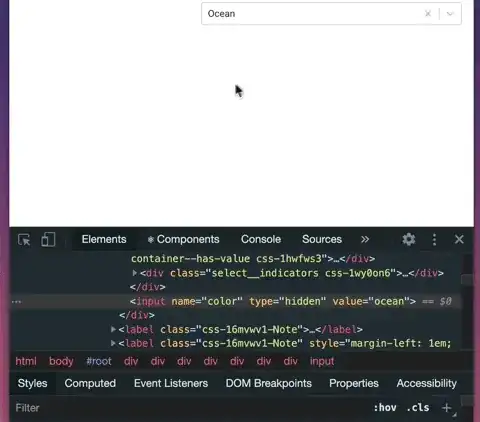The height and width of the screenshot is (422, 480).
Task: Expand the label node with margin-left style
Action: tap(113, 343)
